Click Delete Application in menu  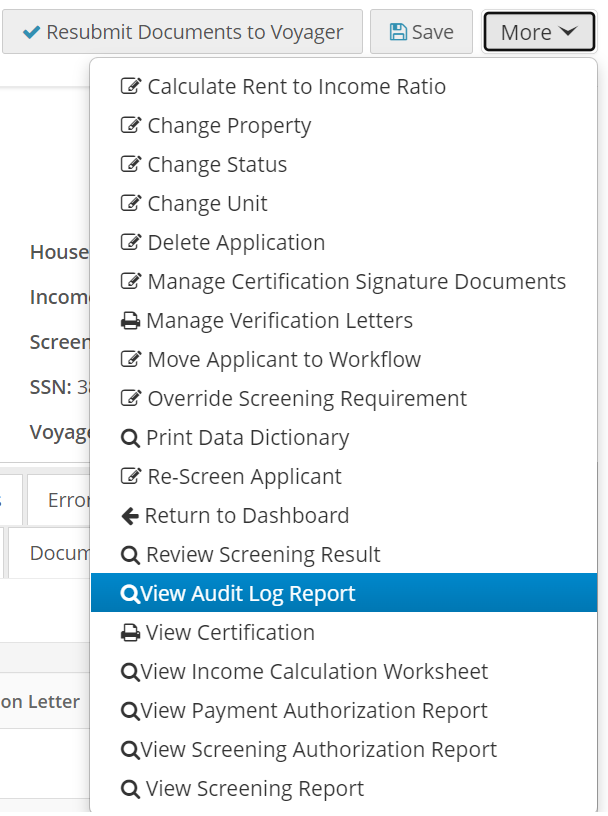(x=236, y=243)
